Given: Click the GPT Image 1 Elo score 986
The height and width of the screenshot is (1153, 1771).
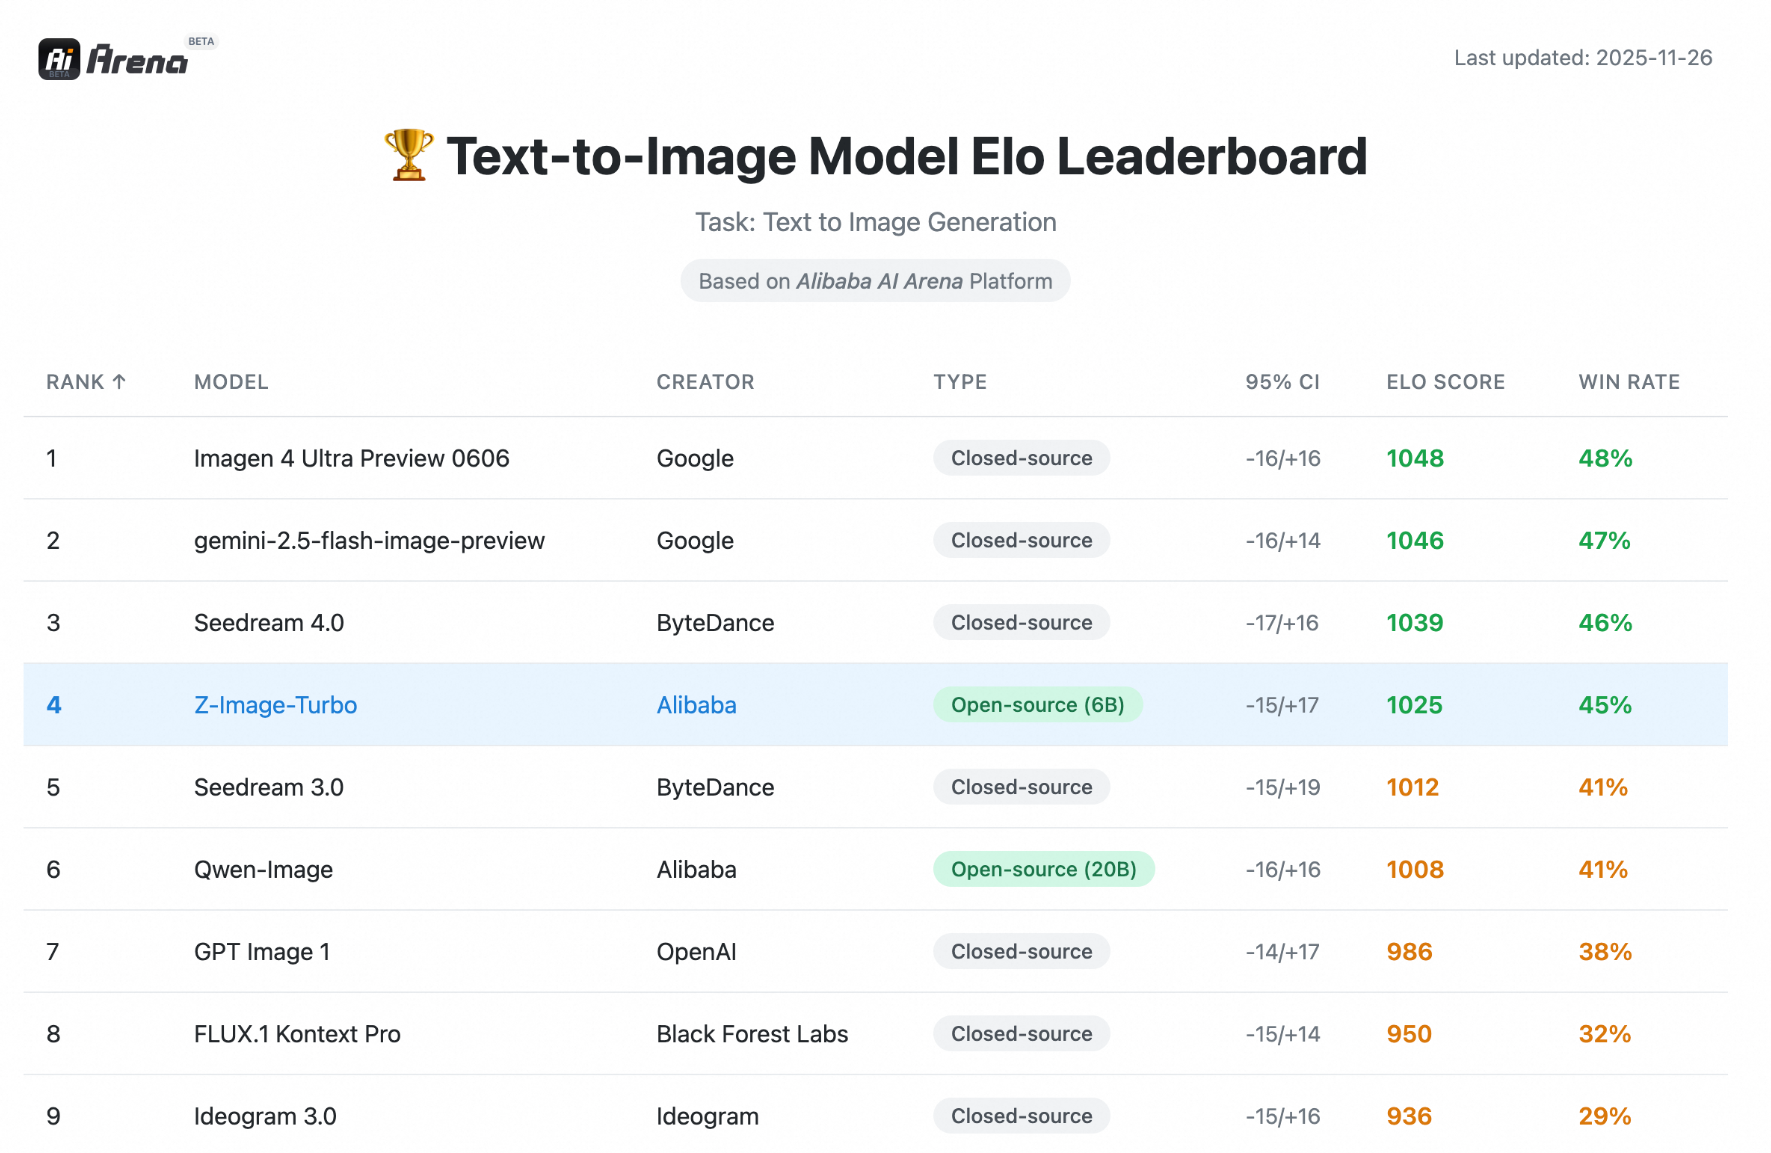Looking at the screenshot, I should [1409, 951].
